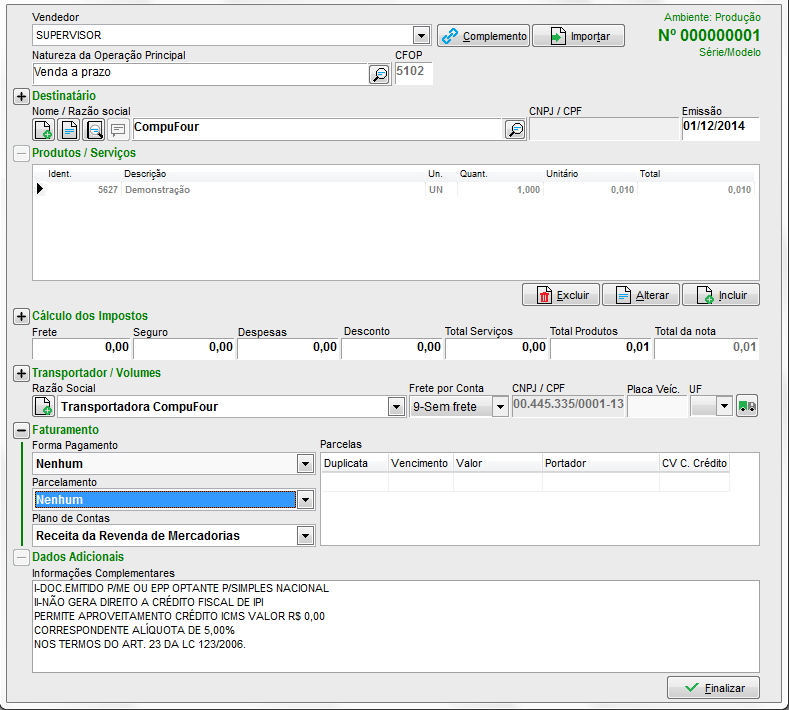This screenshot has width=789, height=710.
Task: Expand the Cálculo dos Impostos section
Action: tap(21, 316)
